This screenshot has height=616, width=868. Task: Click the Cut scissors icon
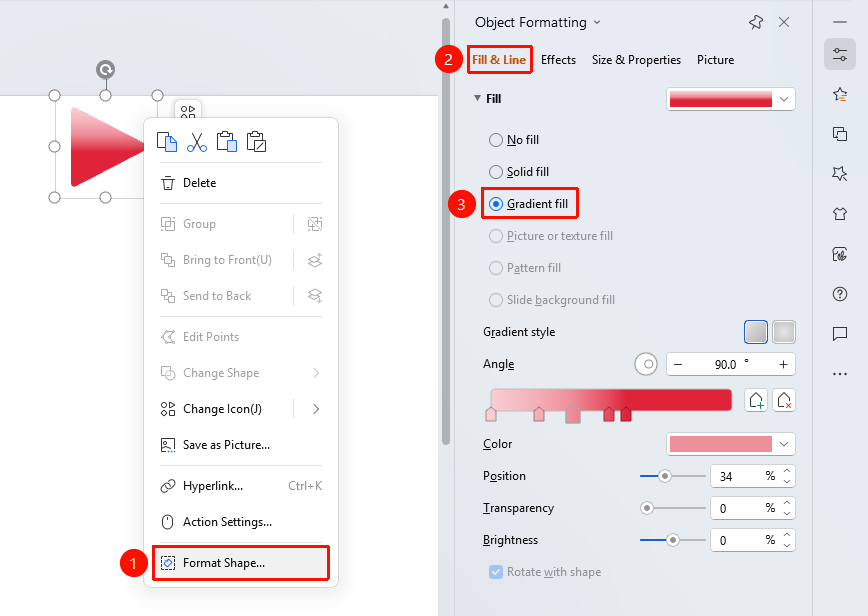coord(197,142)
